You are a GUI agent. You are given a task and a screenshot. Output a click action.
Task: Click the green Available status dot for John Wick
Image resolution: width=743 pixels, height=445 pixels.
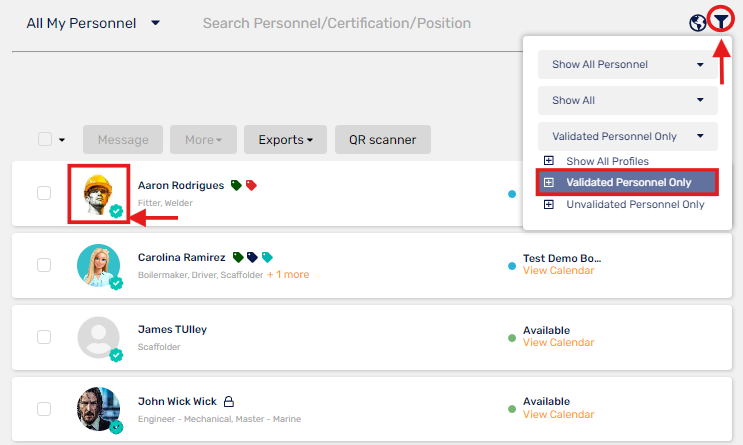(x=512, y=409)
